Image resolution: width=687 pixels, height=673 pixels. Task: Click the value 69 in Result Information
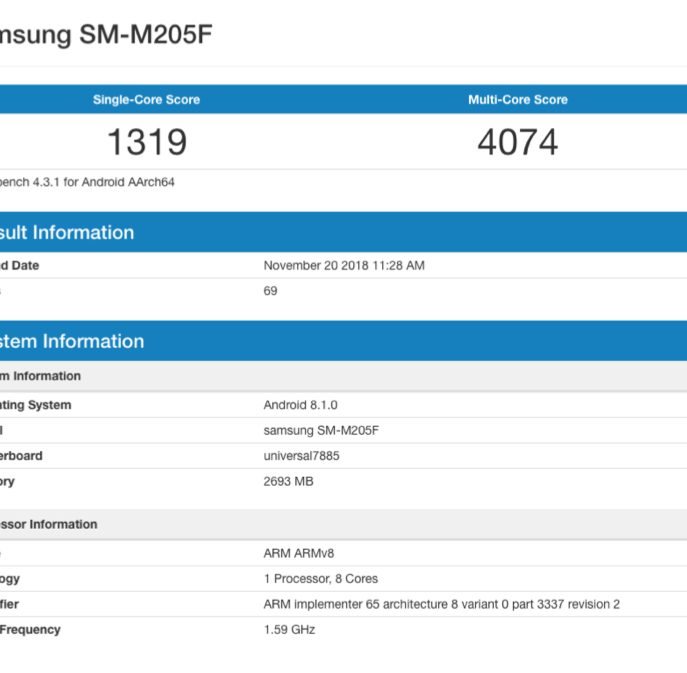point(270,291)
